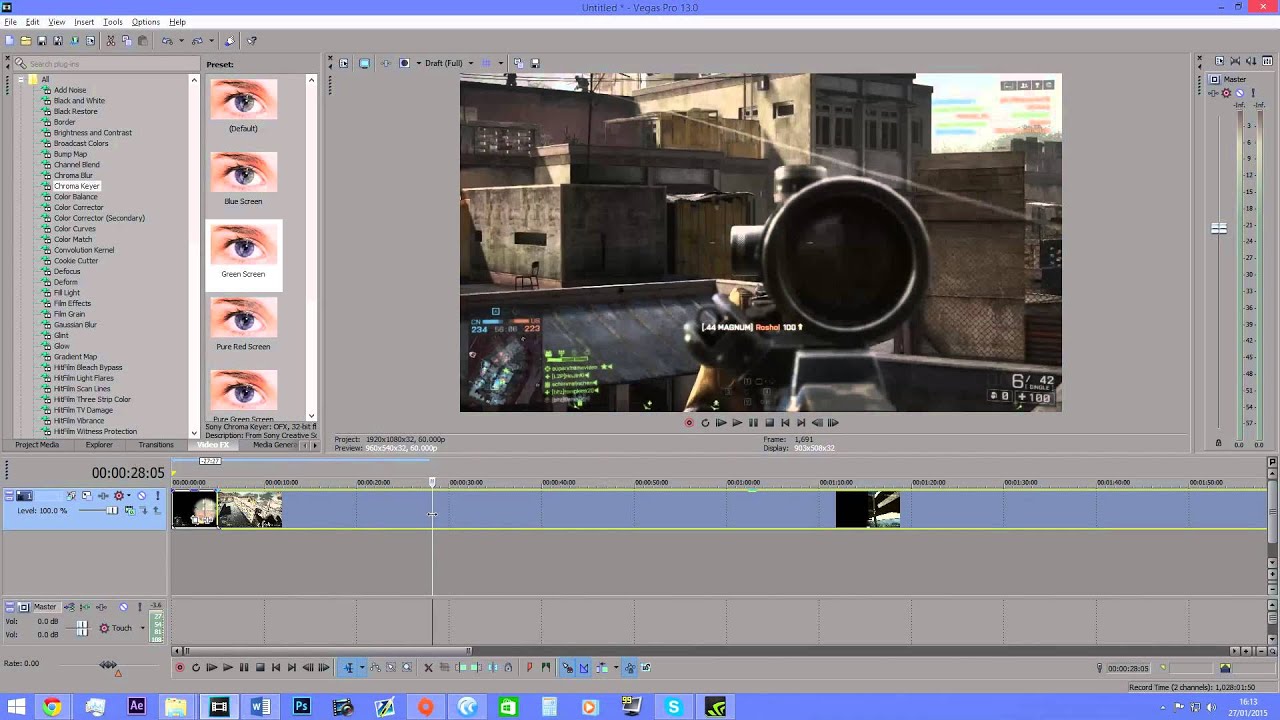Screen dimensions: 1280x720
Task: Toggle Ignore Event Grouping
Action: 646,667
